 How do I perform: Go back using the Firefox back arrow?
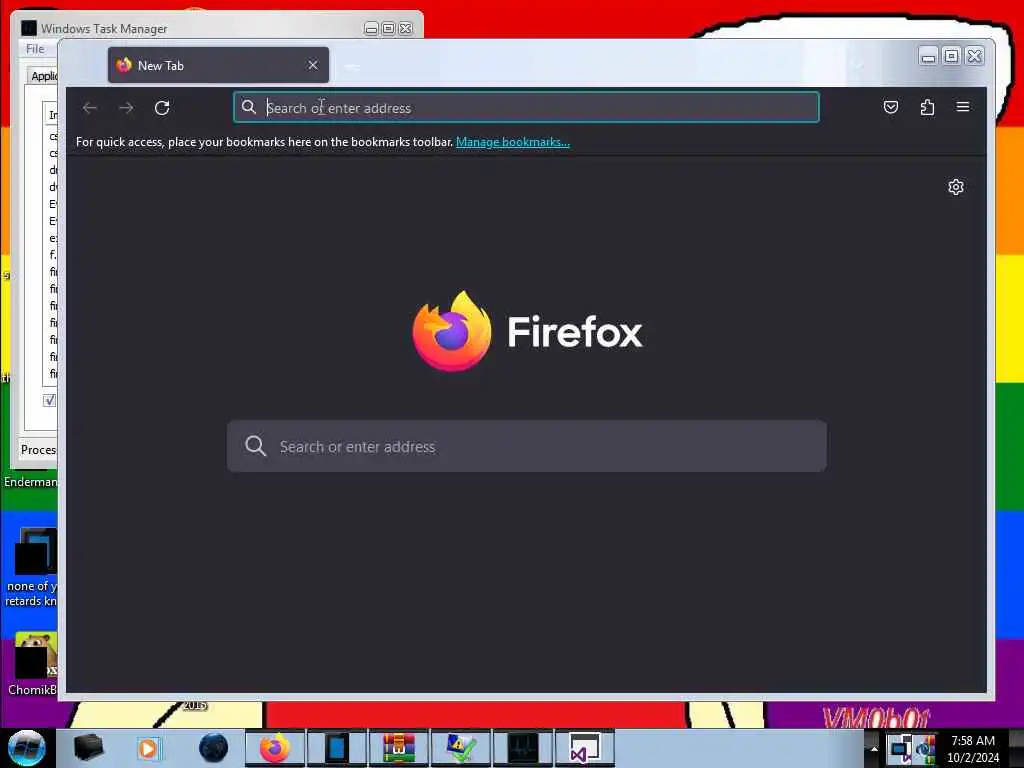tap(90, 108)
